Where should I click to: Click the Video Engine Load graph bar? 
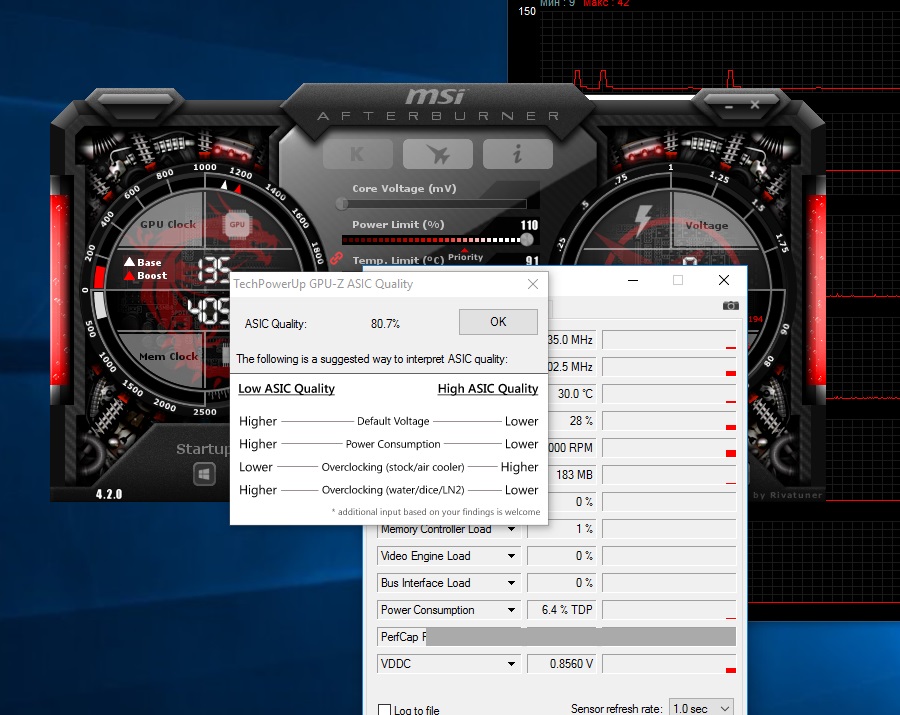669,556
